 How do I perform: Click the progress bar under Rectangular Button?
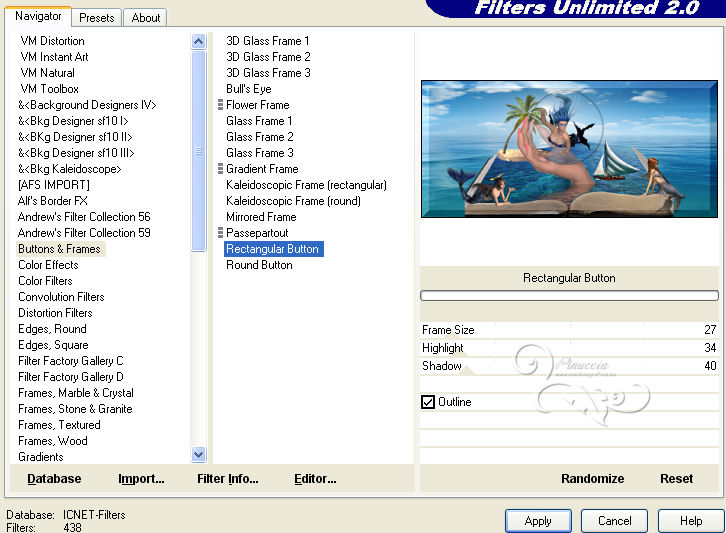tap(569, 295)
